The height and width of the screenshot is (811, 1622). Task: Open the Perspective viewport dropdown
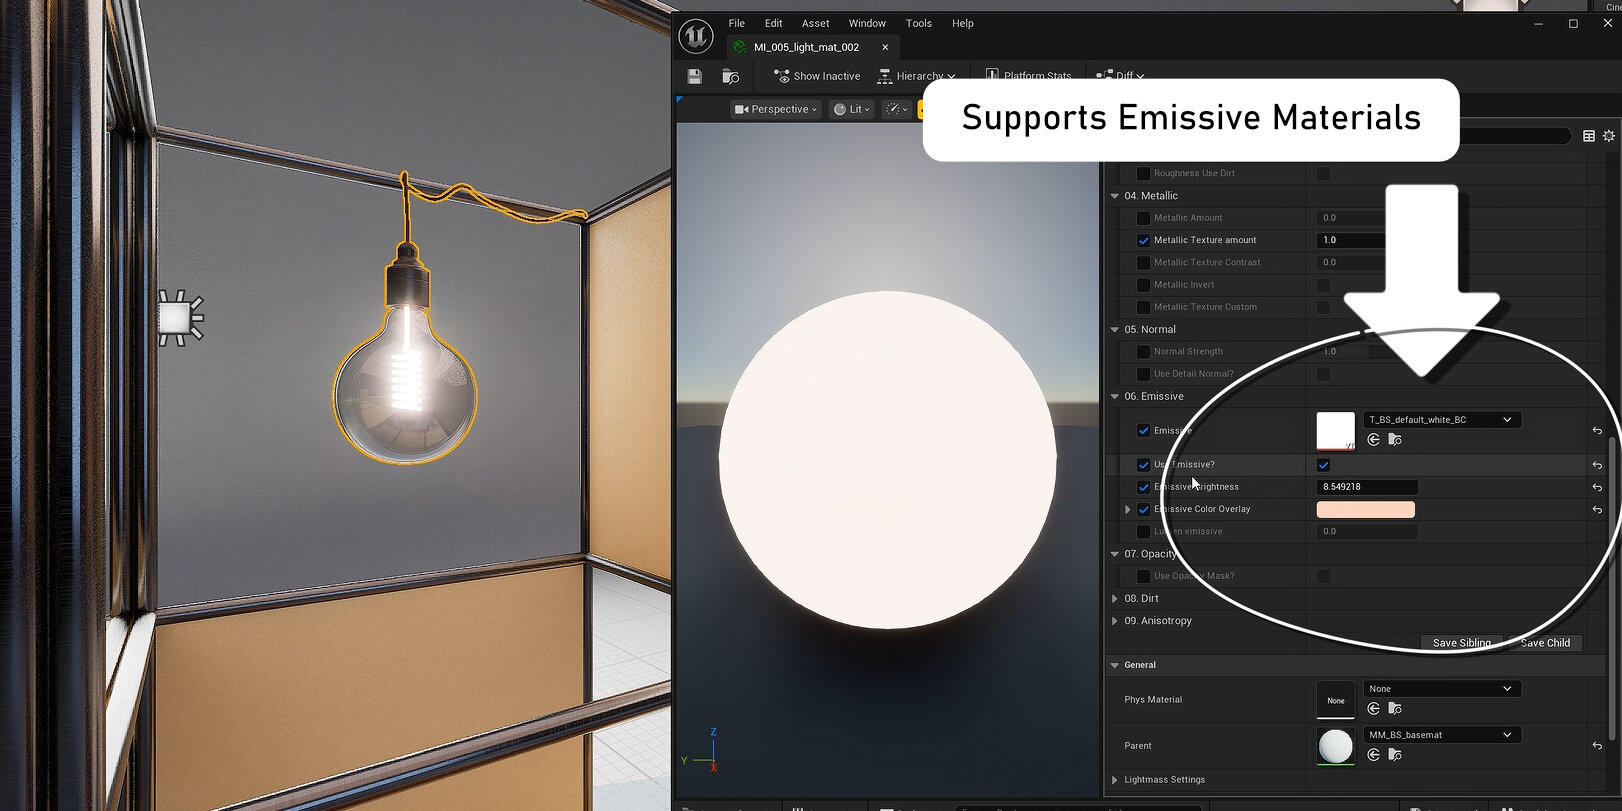click(x=776, y=109)
